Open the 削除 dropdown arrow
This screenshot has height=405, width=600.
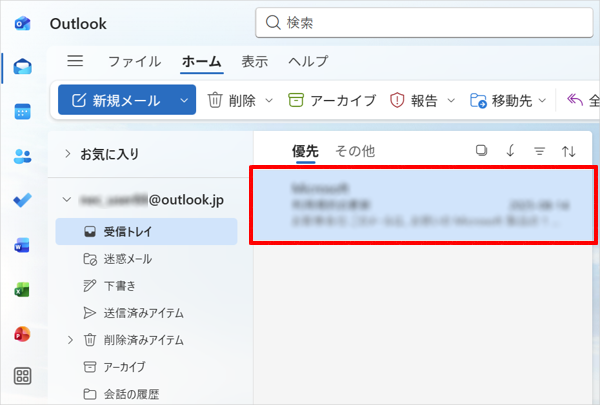tap(269, 101)
